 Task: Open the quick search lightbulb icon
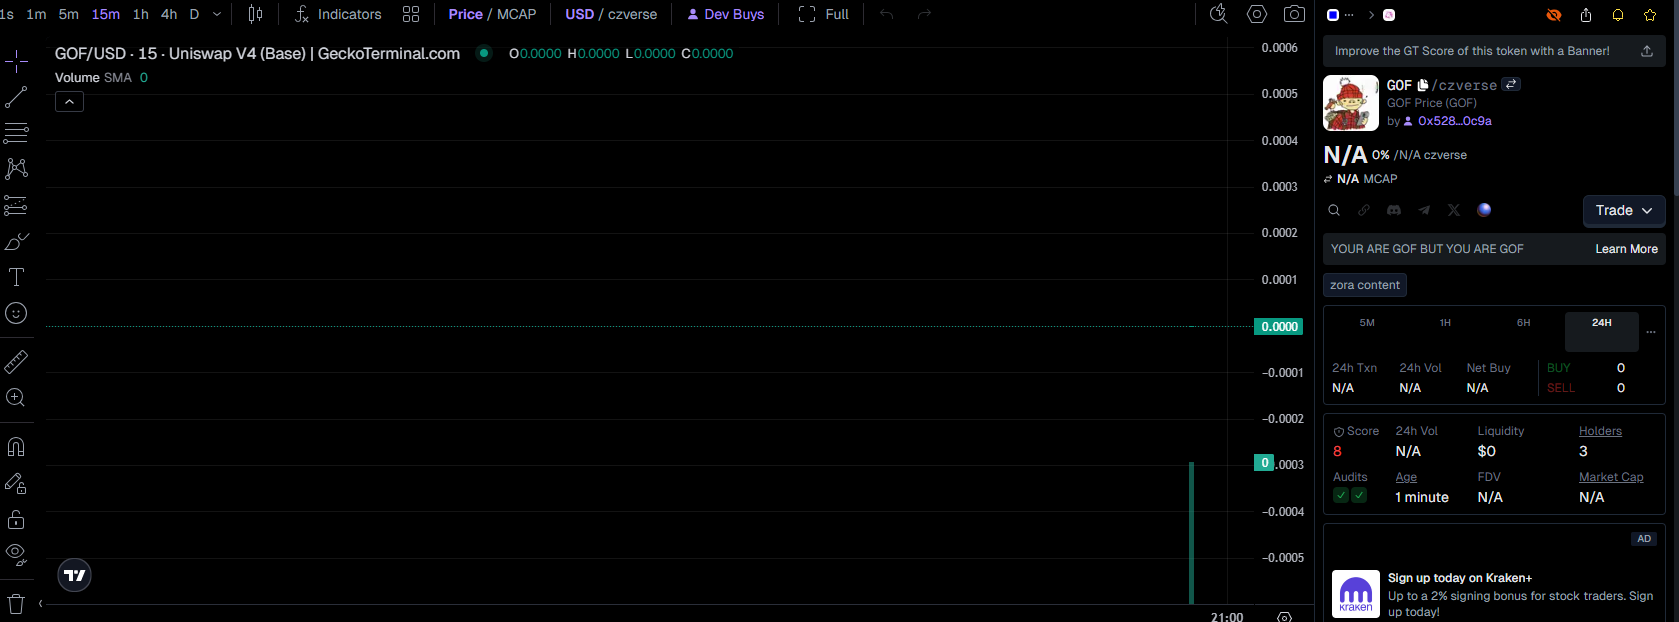[1218, 14]
